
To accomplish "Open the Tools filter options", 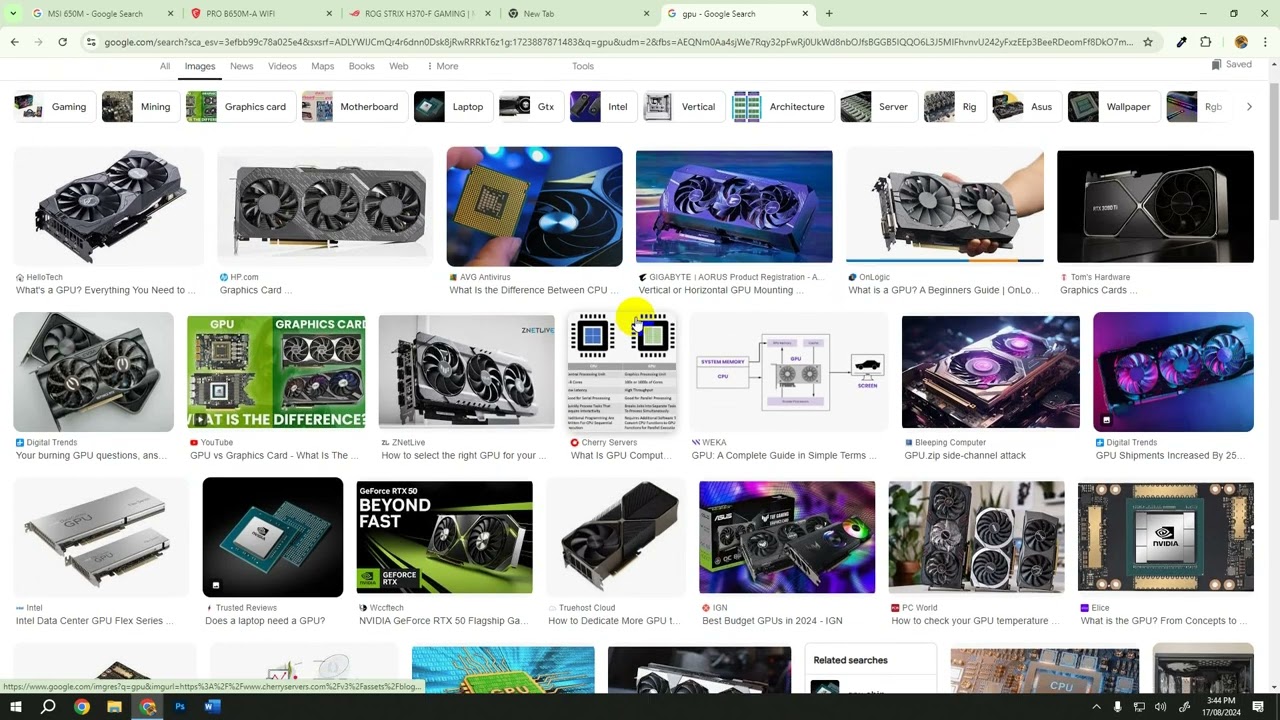I will (583, 66).
